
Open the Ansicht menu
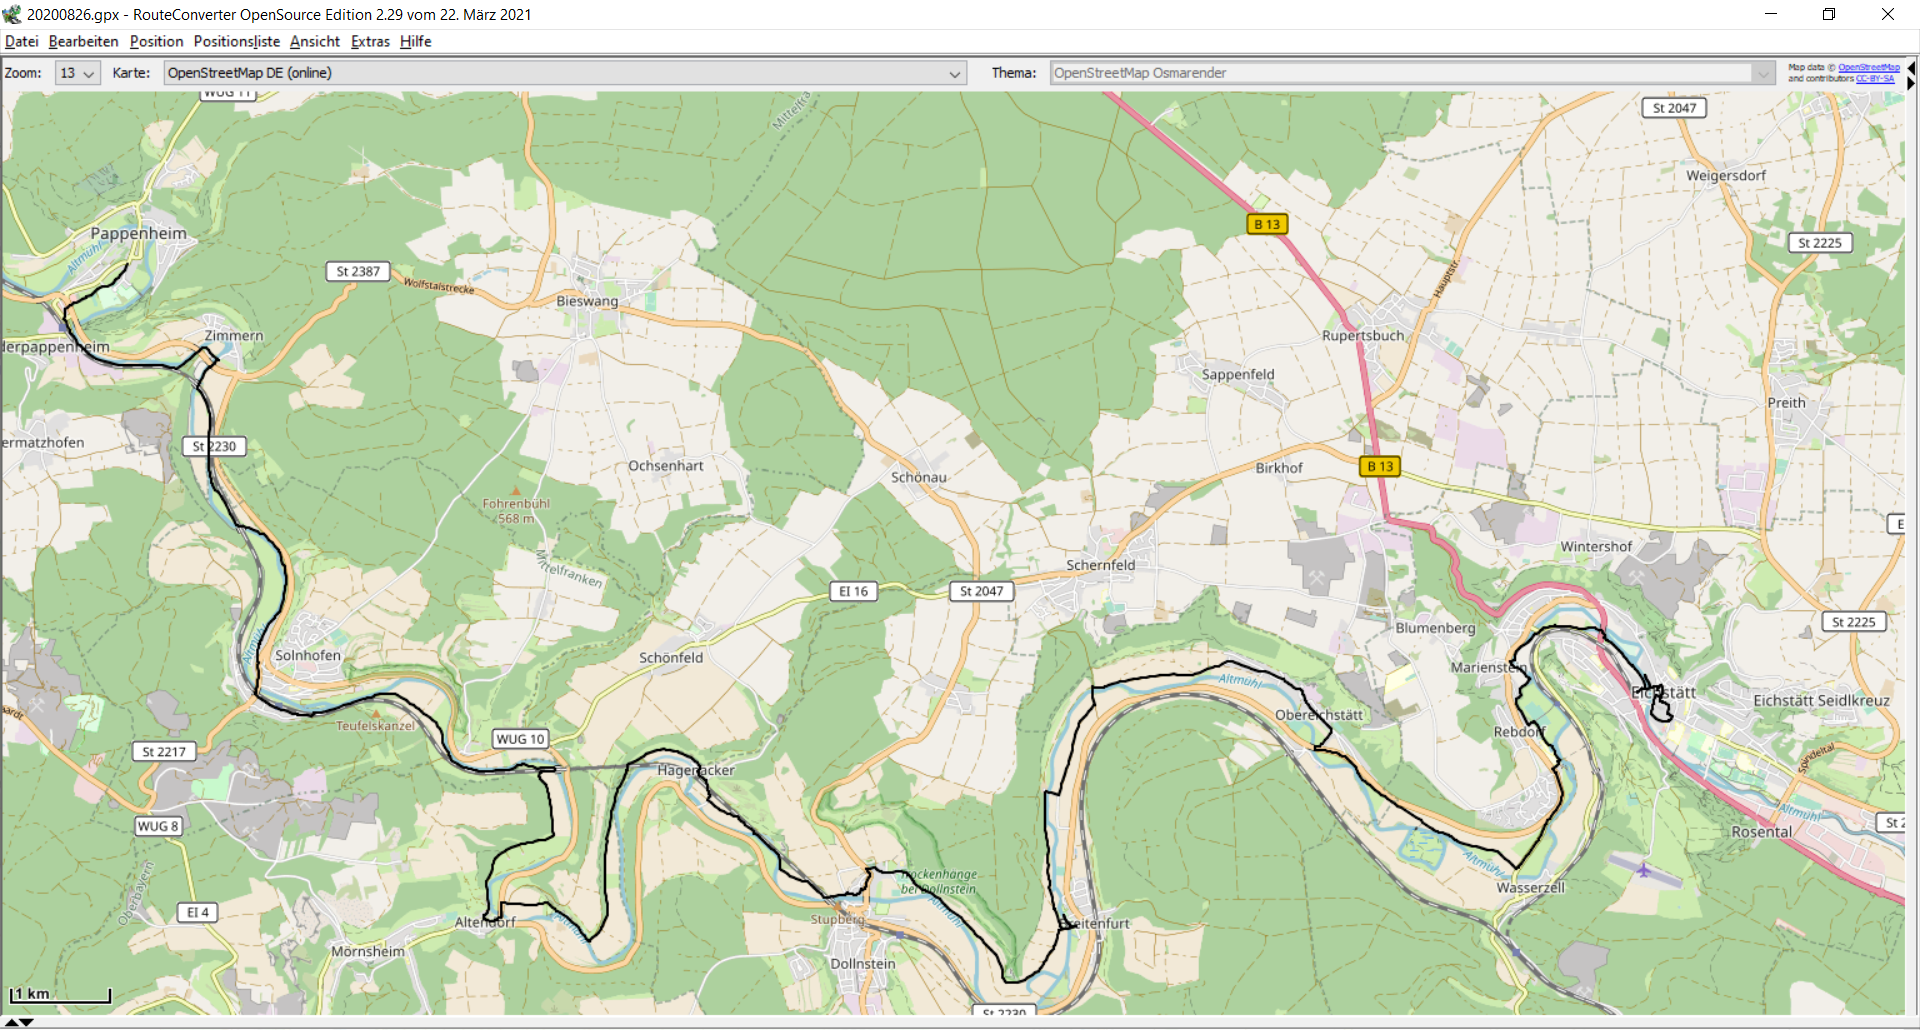314,41
